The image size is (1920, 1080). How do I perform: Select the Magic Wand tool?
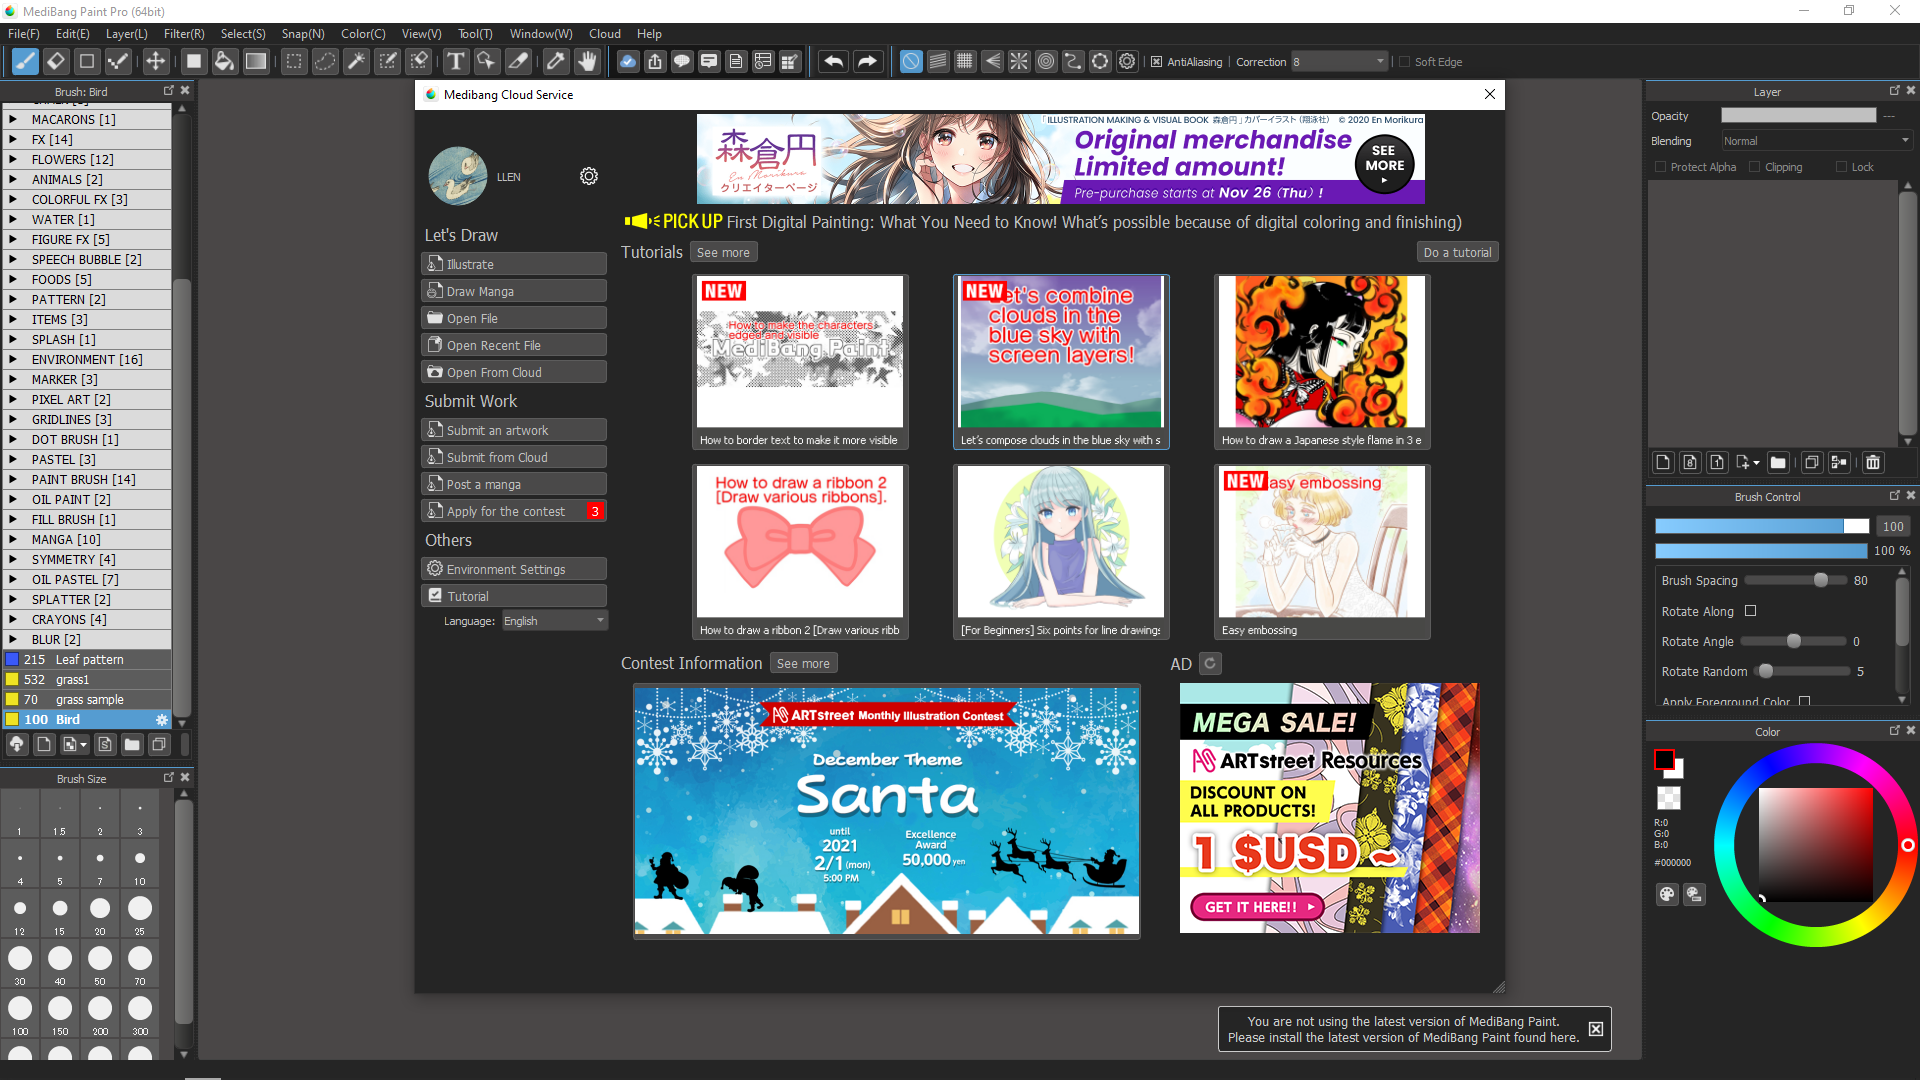[356, 62]
